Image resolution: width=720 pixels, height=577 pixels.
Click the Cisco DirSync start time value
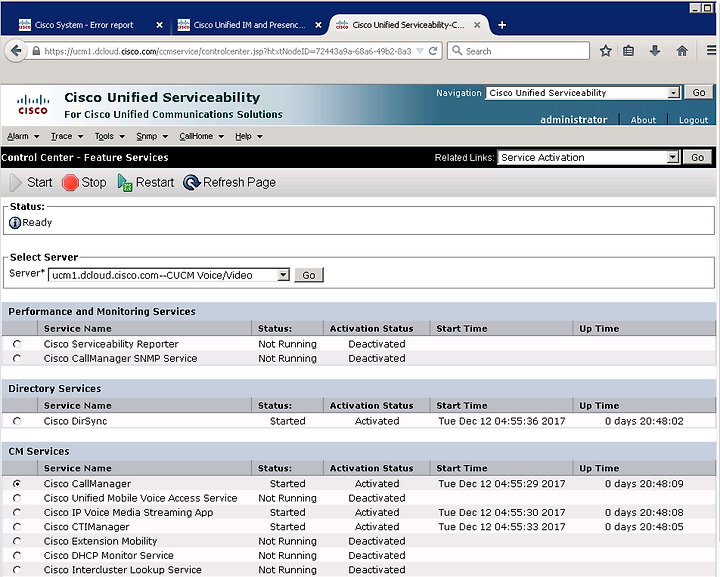point(501,421)
